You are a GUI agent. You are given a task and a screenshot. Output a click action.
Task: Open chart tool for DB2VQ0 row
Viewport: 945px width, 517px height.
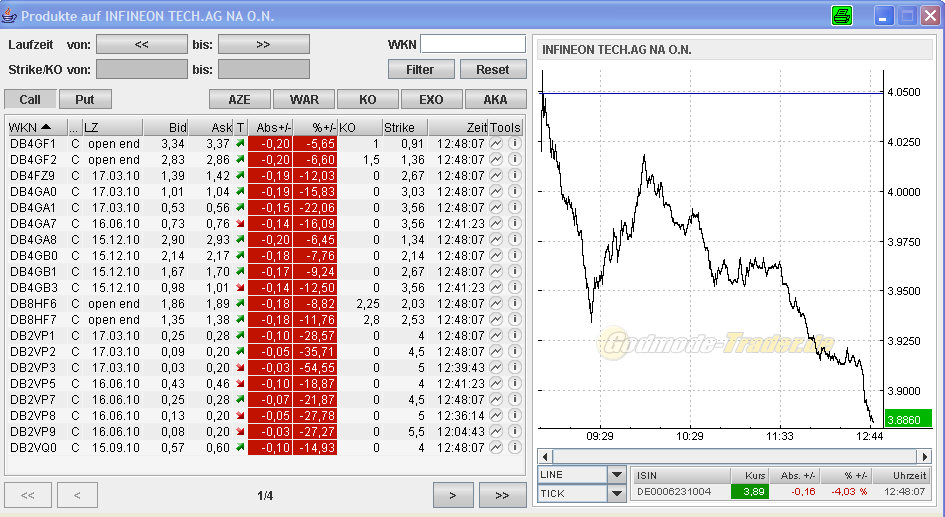point(496,447)
